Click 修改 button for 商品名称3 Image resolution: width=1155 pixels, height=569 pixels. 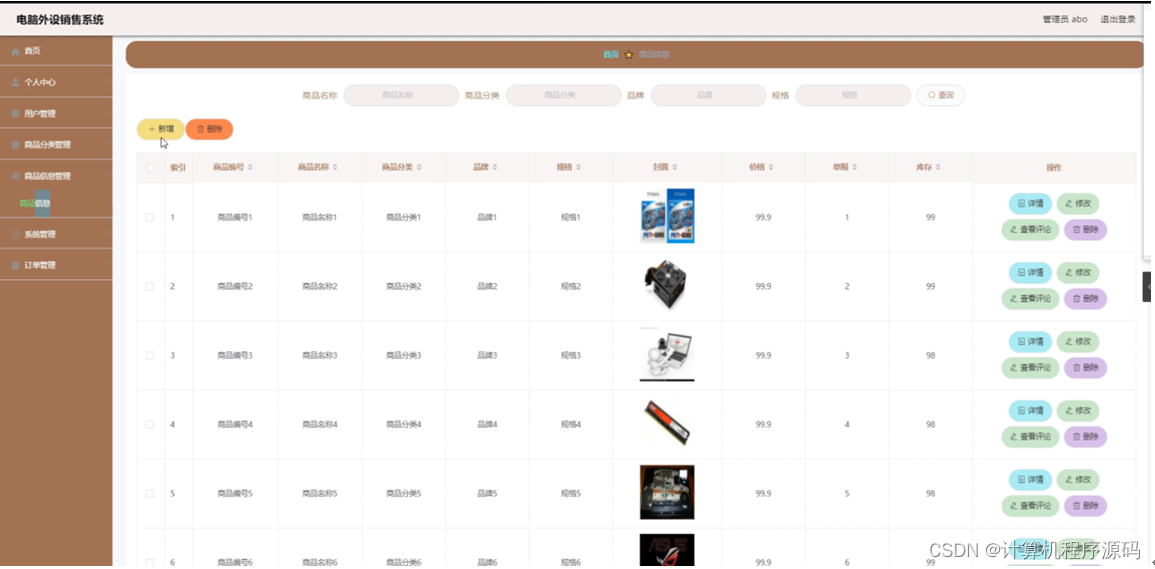[1078, 341]
